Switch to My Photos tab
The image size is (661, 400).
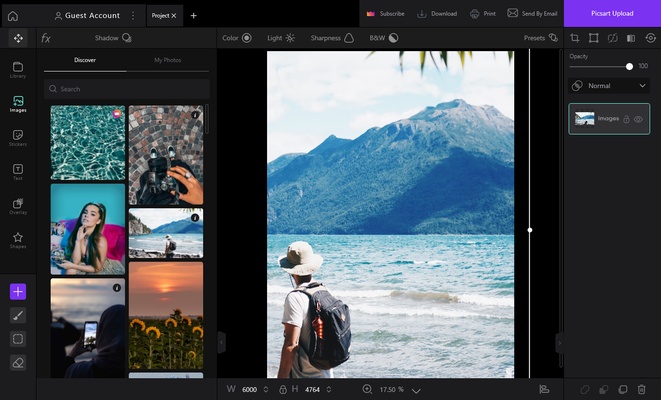(167, 60)
